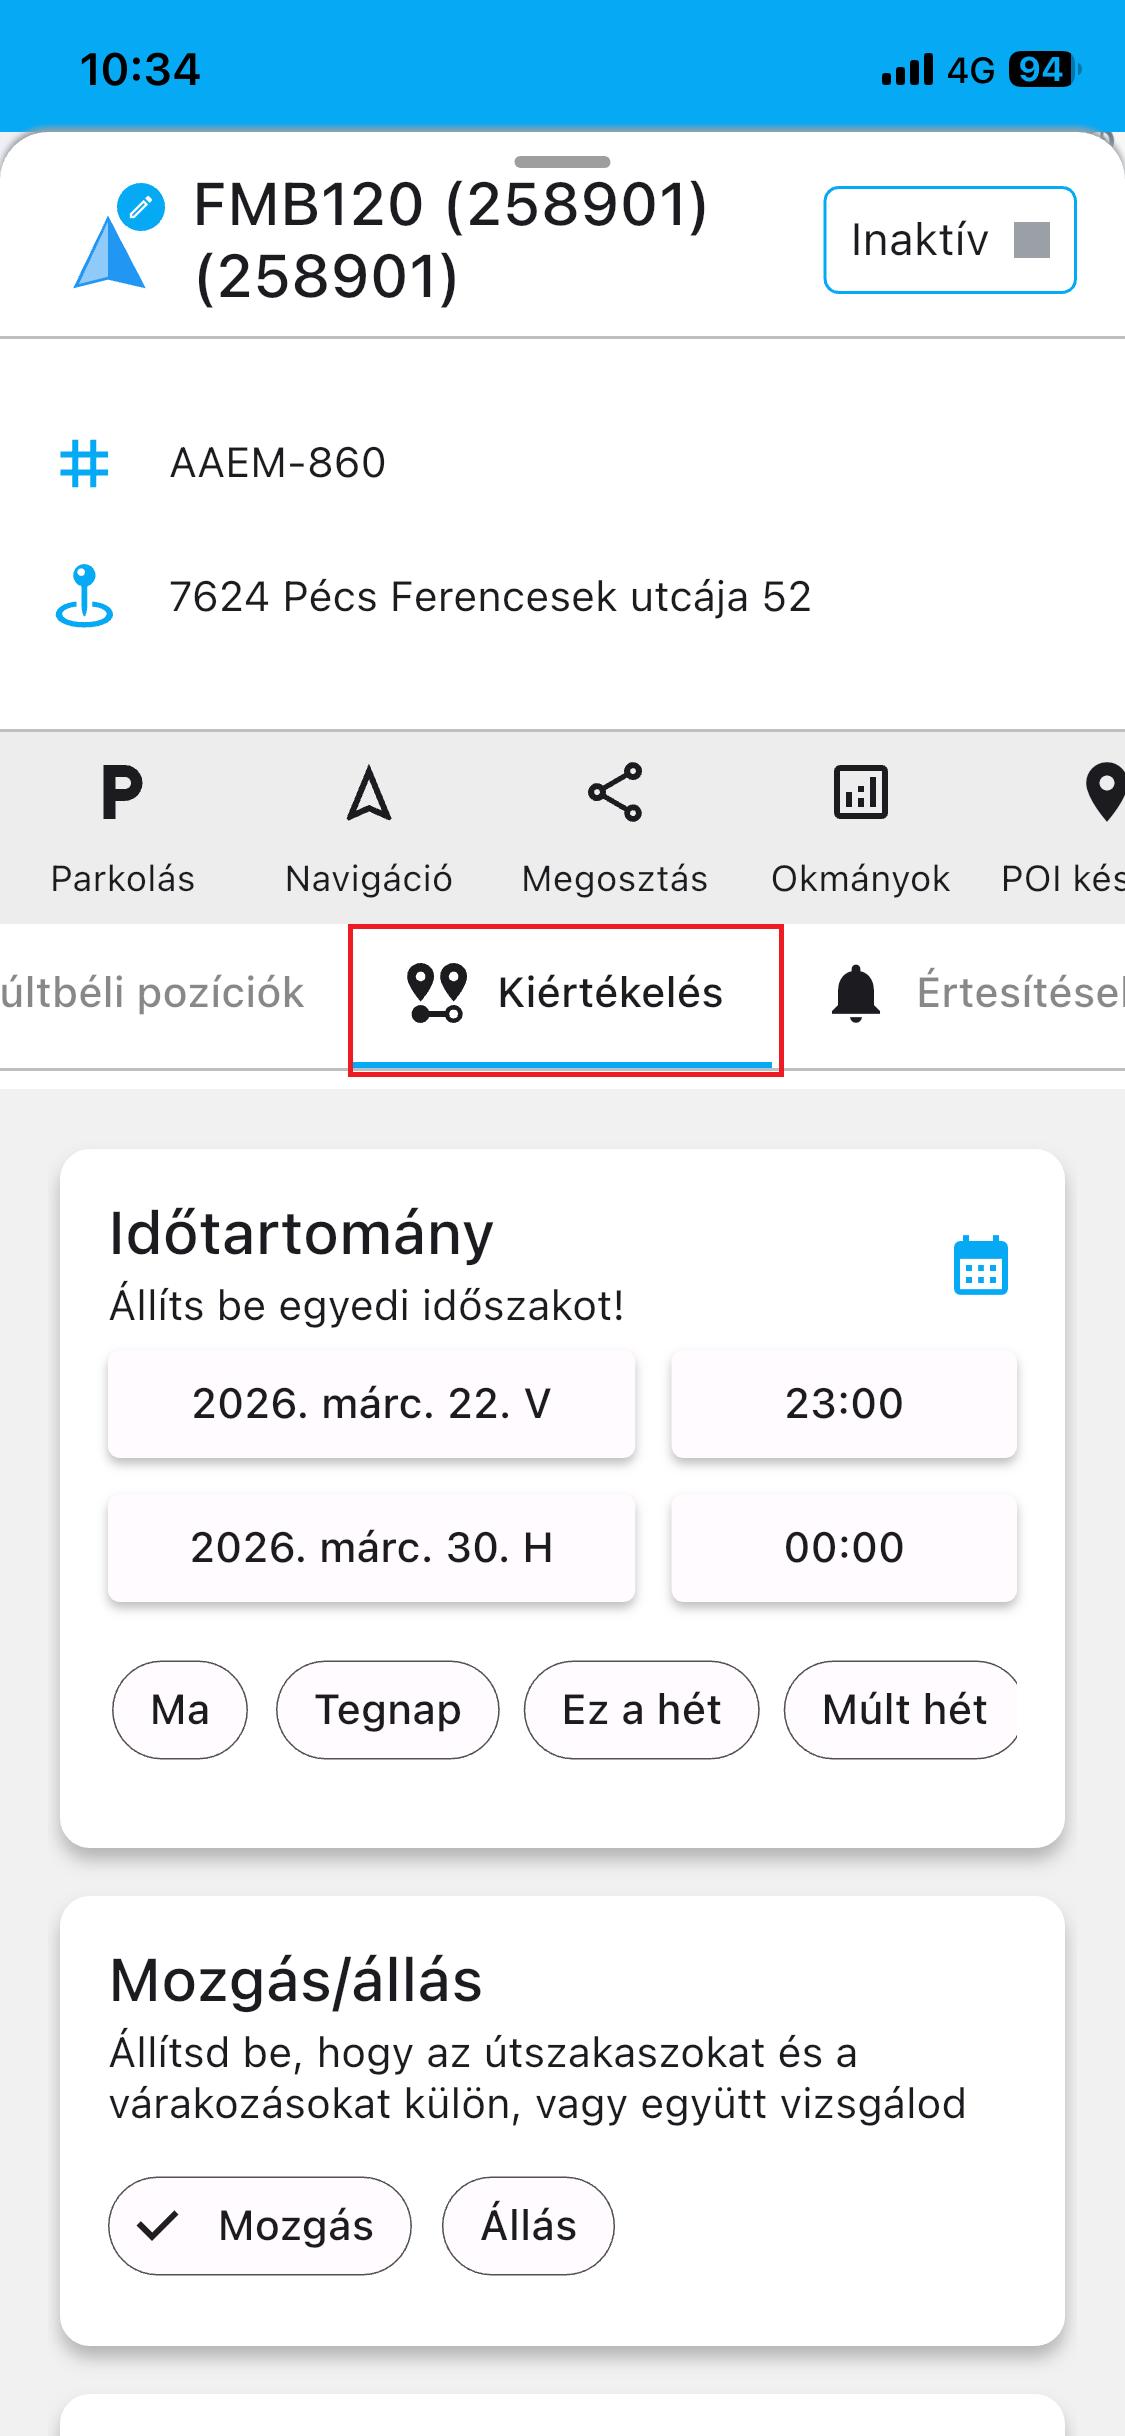Open the calendar icon in Időtartomány
This screenshot has width=1125, height=2436.
pyautogui.click(x=980, y=1266)
